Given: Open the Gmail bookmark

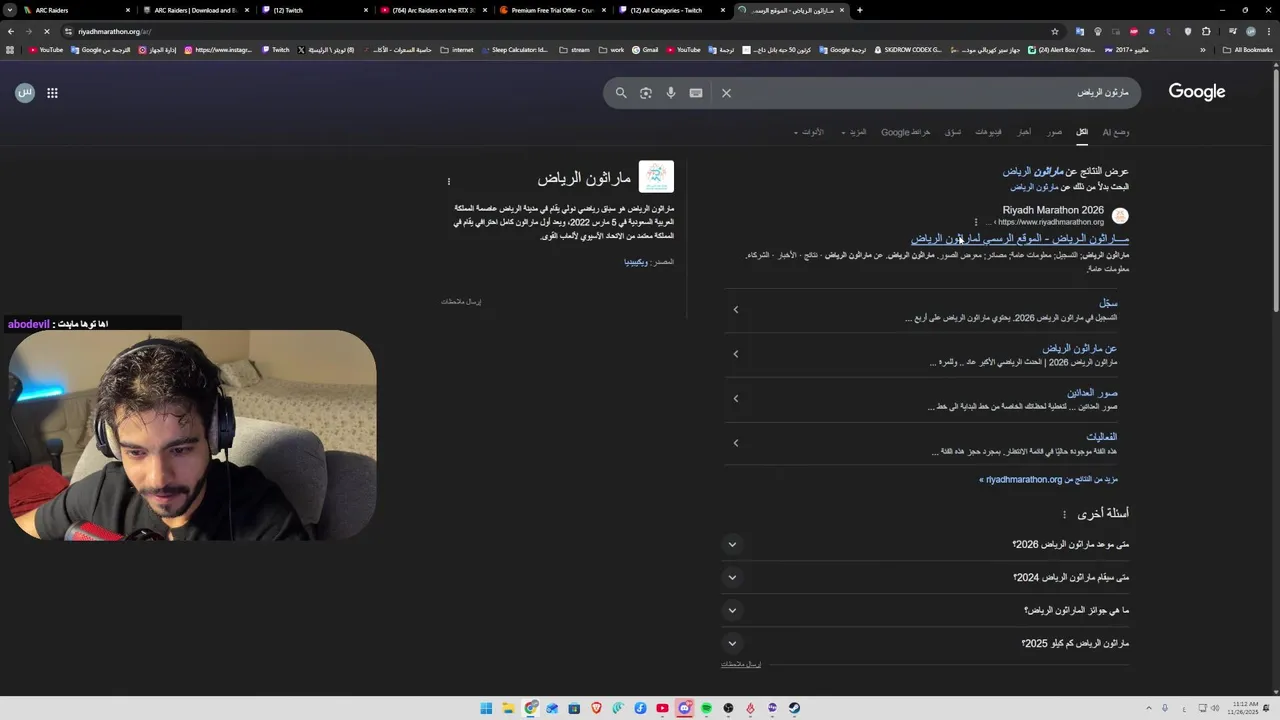Looking at the screenshot, I should (644, 50).
